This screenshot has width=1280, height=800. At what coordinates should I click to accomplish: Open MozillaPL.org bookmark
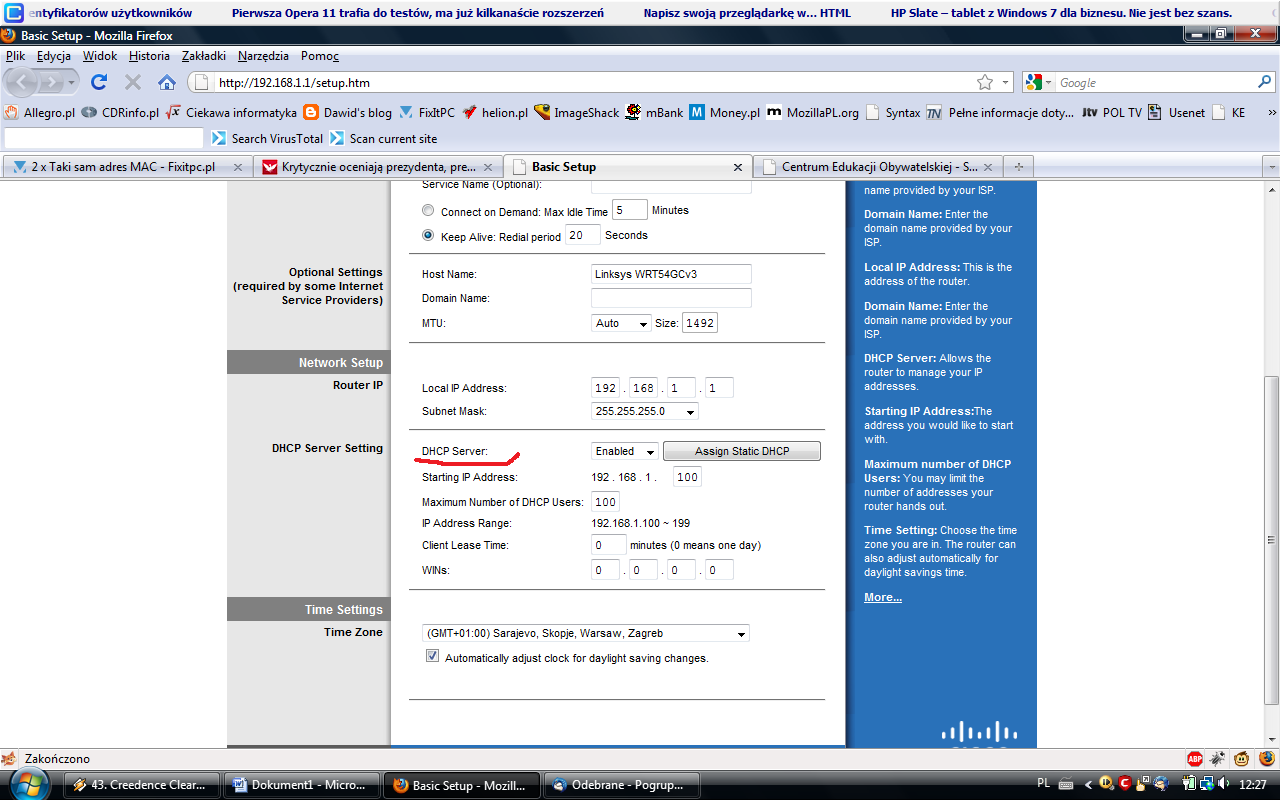click(x=813, y=113)
